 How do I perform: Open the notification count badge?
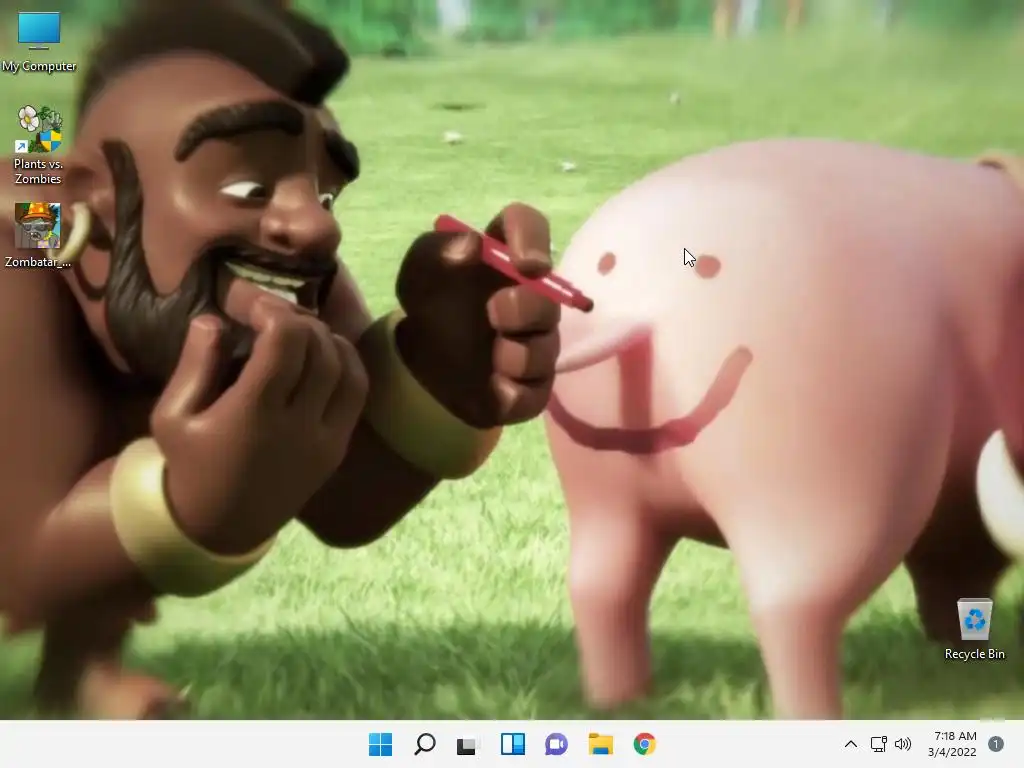996,744
